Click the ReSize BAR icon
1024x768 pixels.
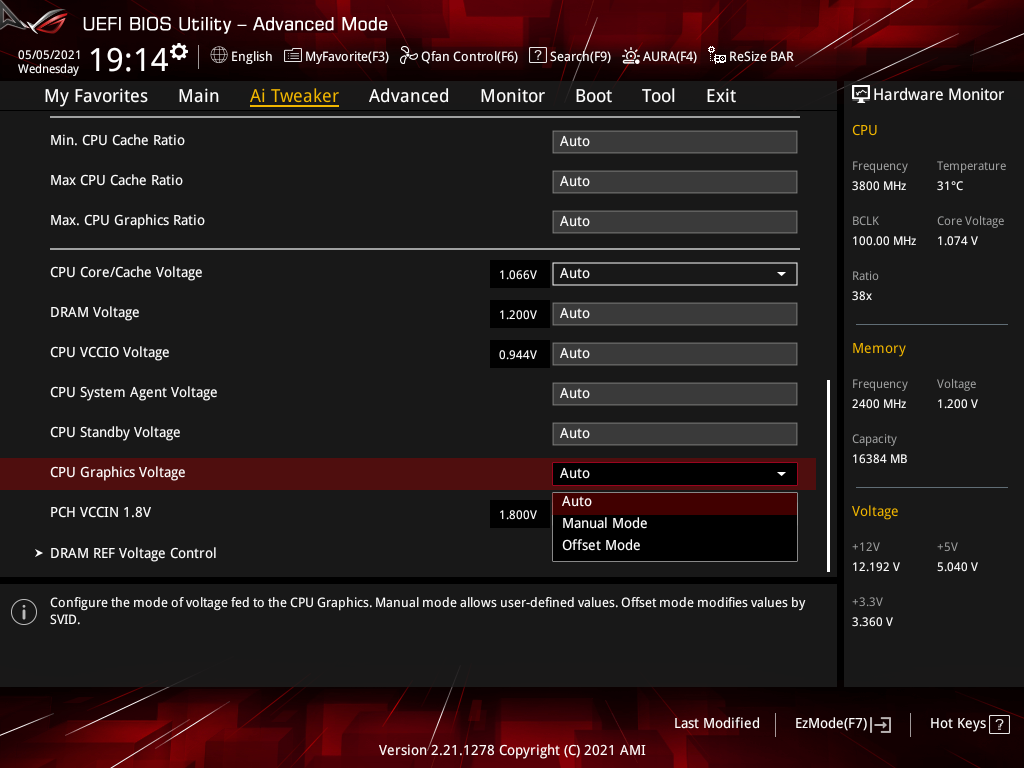click(x=716, y=56)
